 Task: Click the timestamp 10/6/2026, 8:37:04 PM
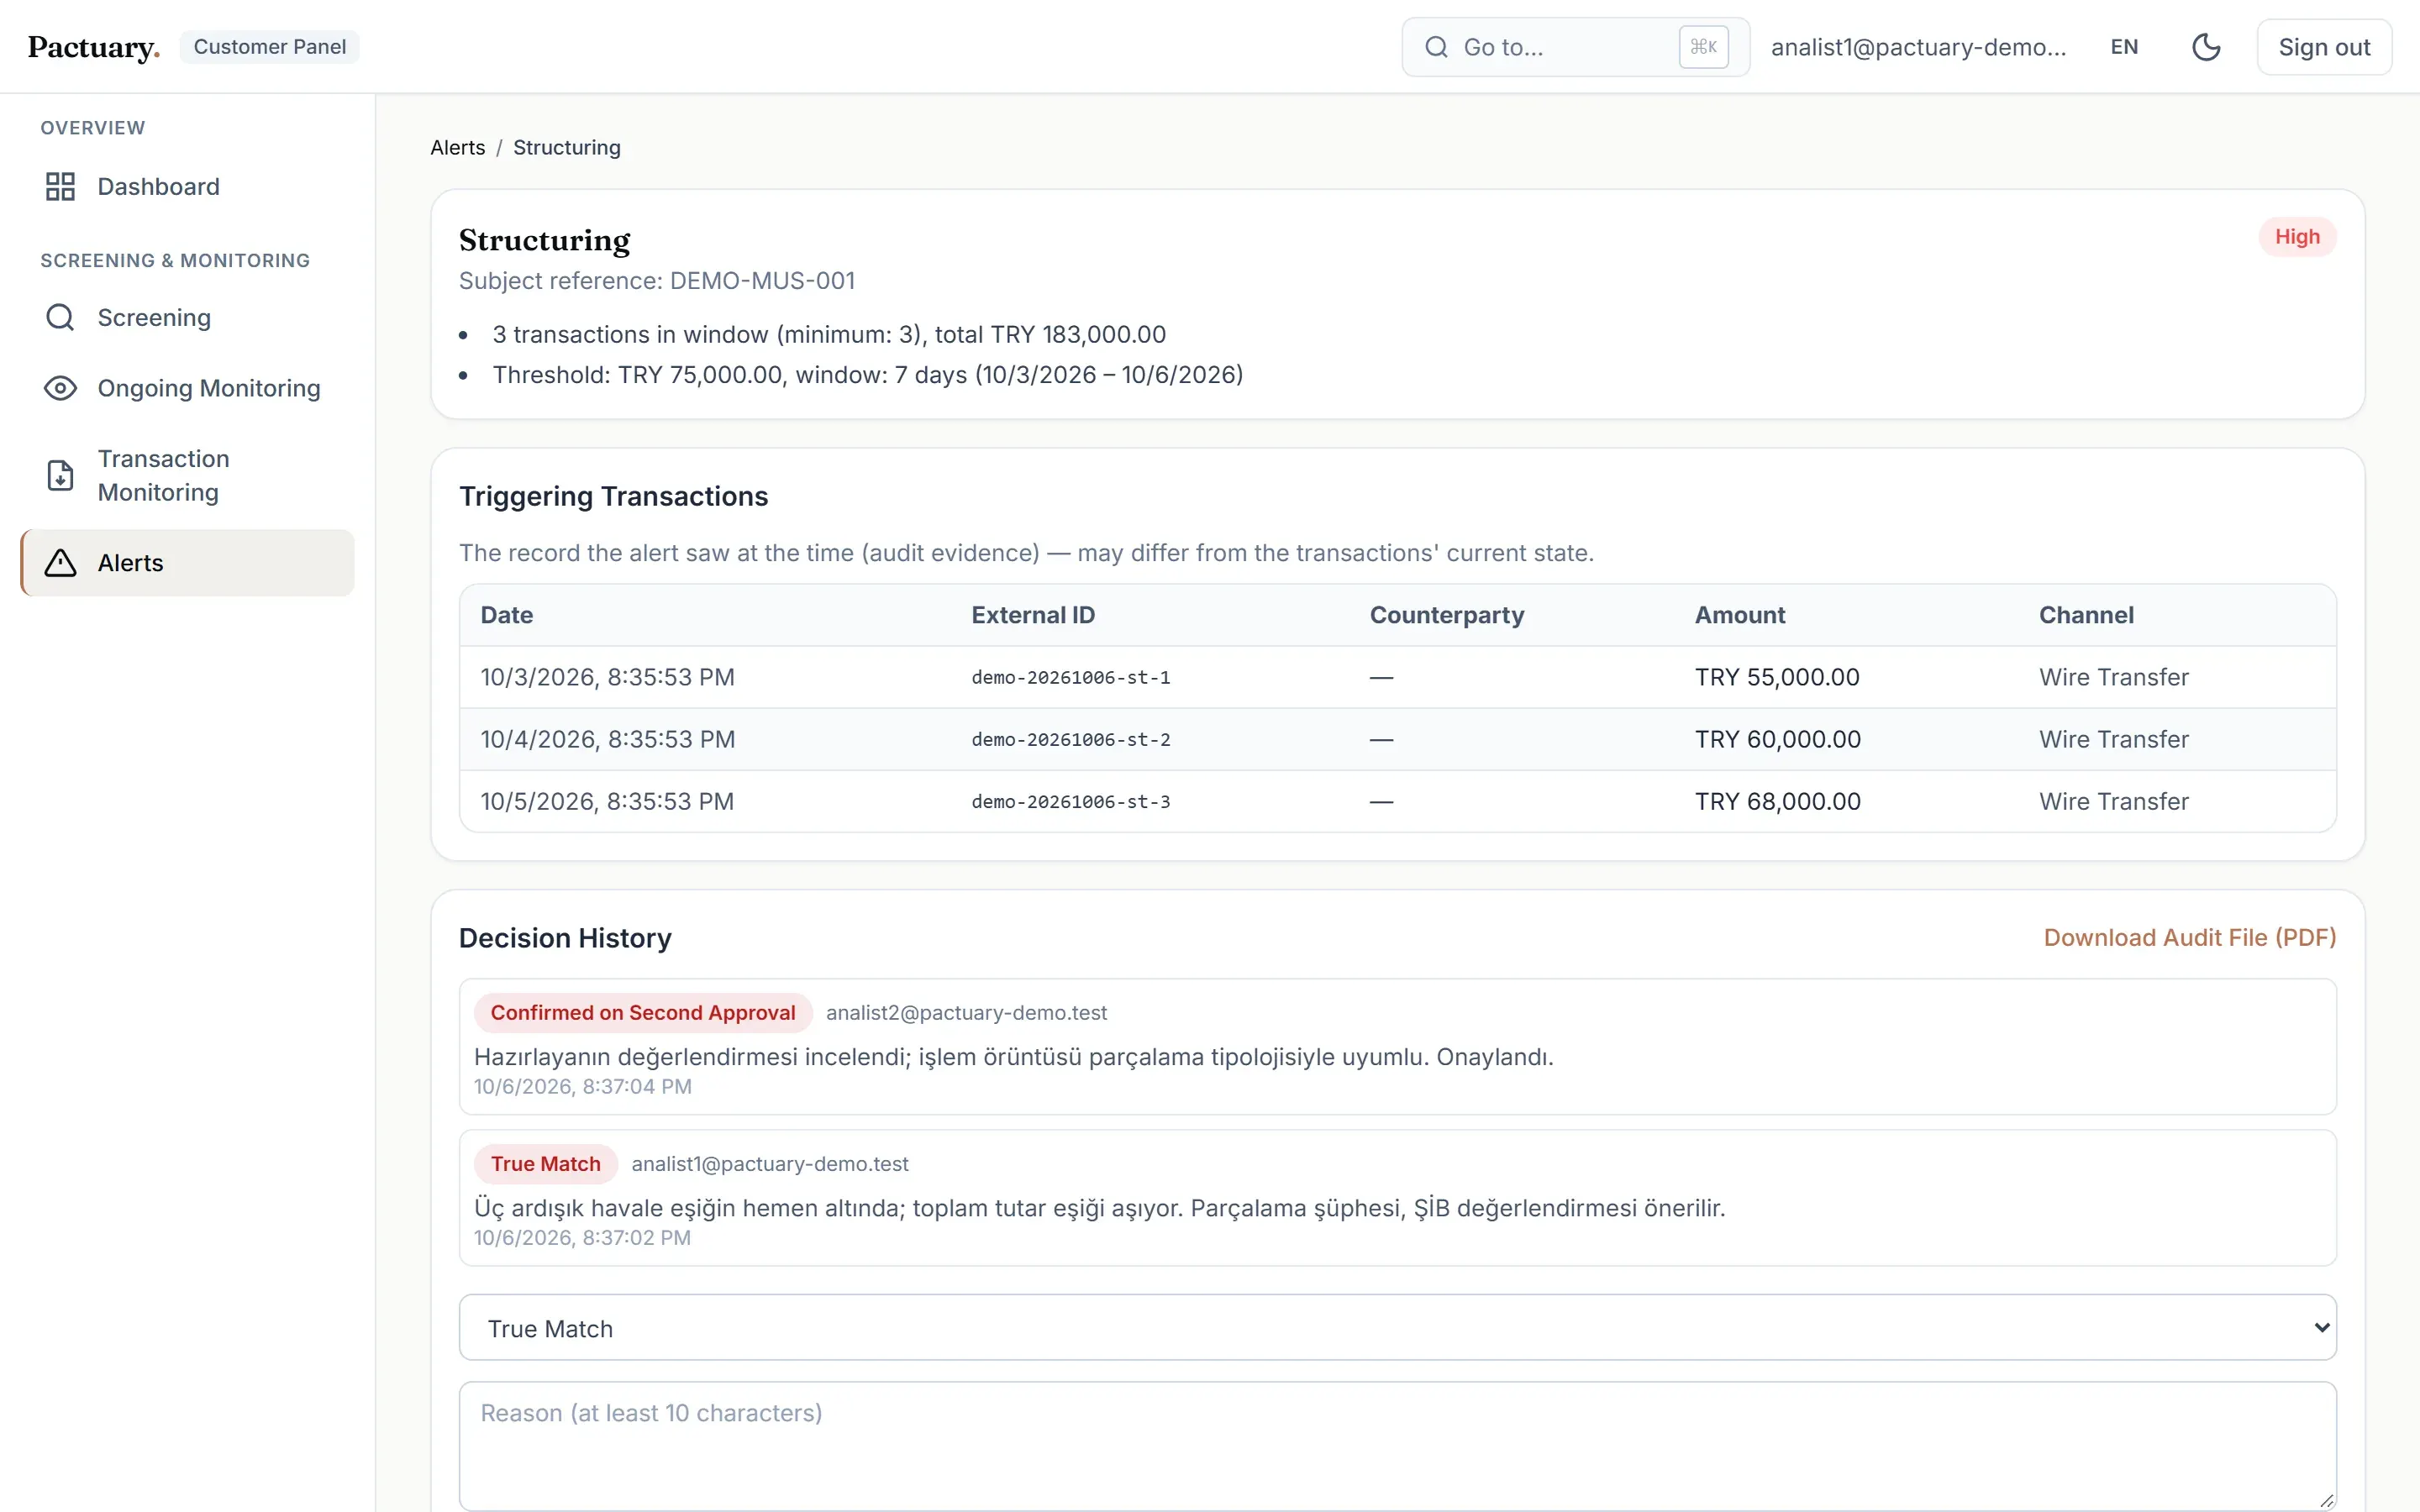pos(582,1087)
